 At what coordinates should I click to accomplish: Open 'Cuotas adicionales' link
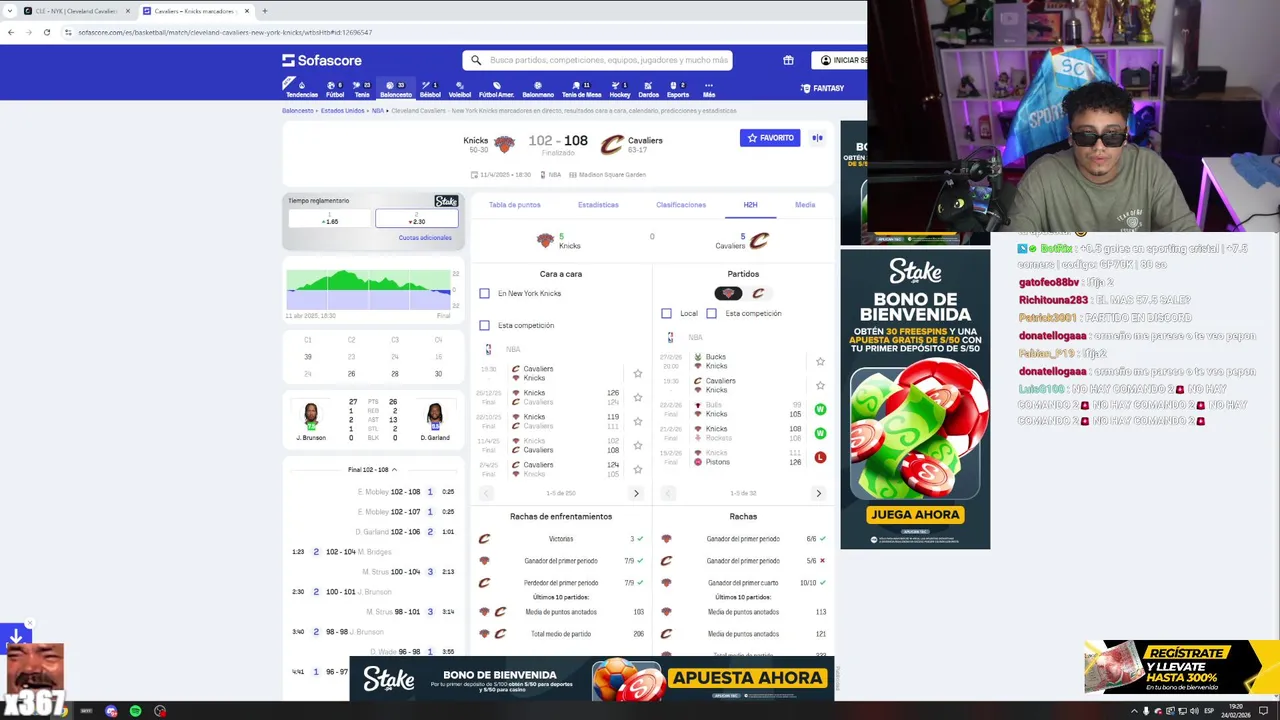coord(425,238)
